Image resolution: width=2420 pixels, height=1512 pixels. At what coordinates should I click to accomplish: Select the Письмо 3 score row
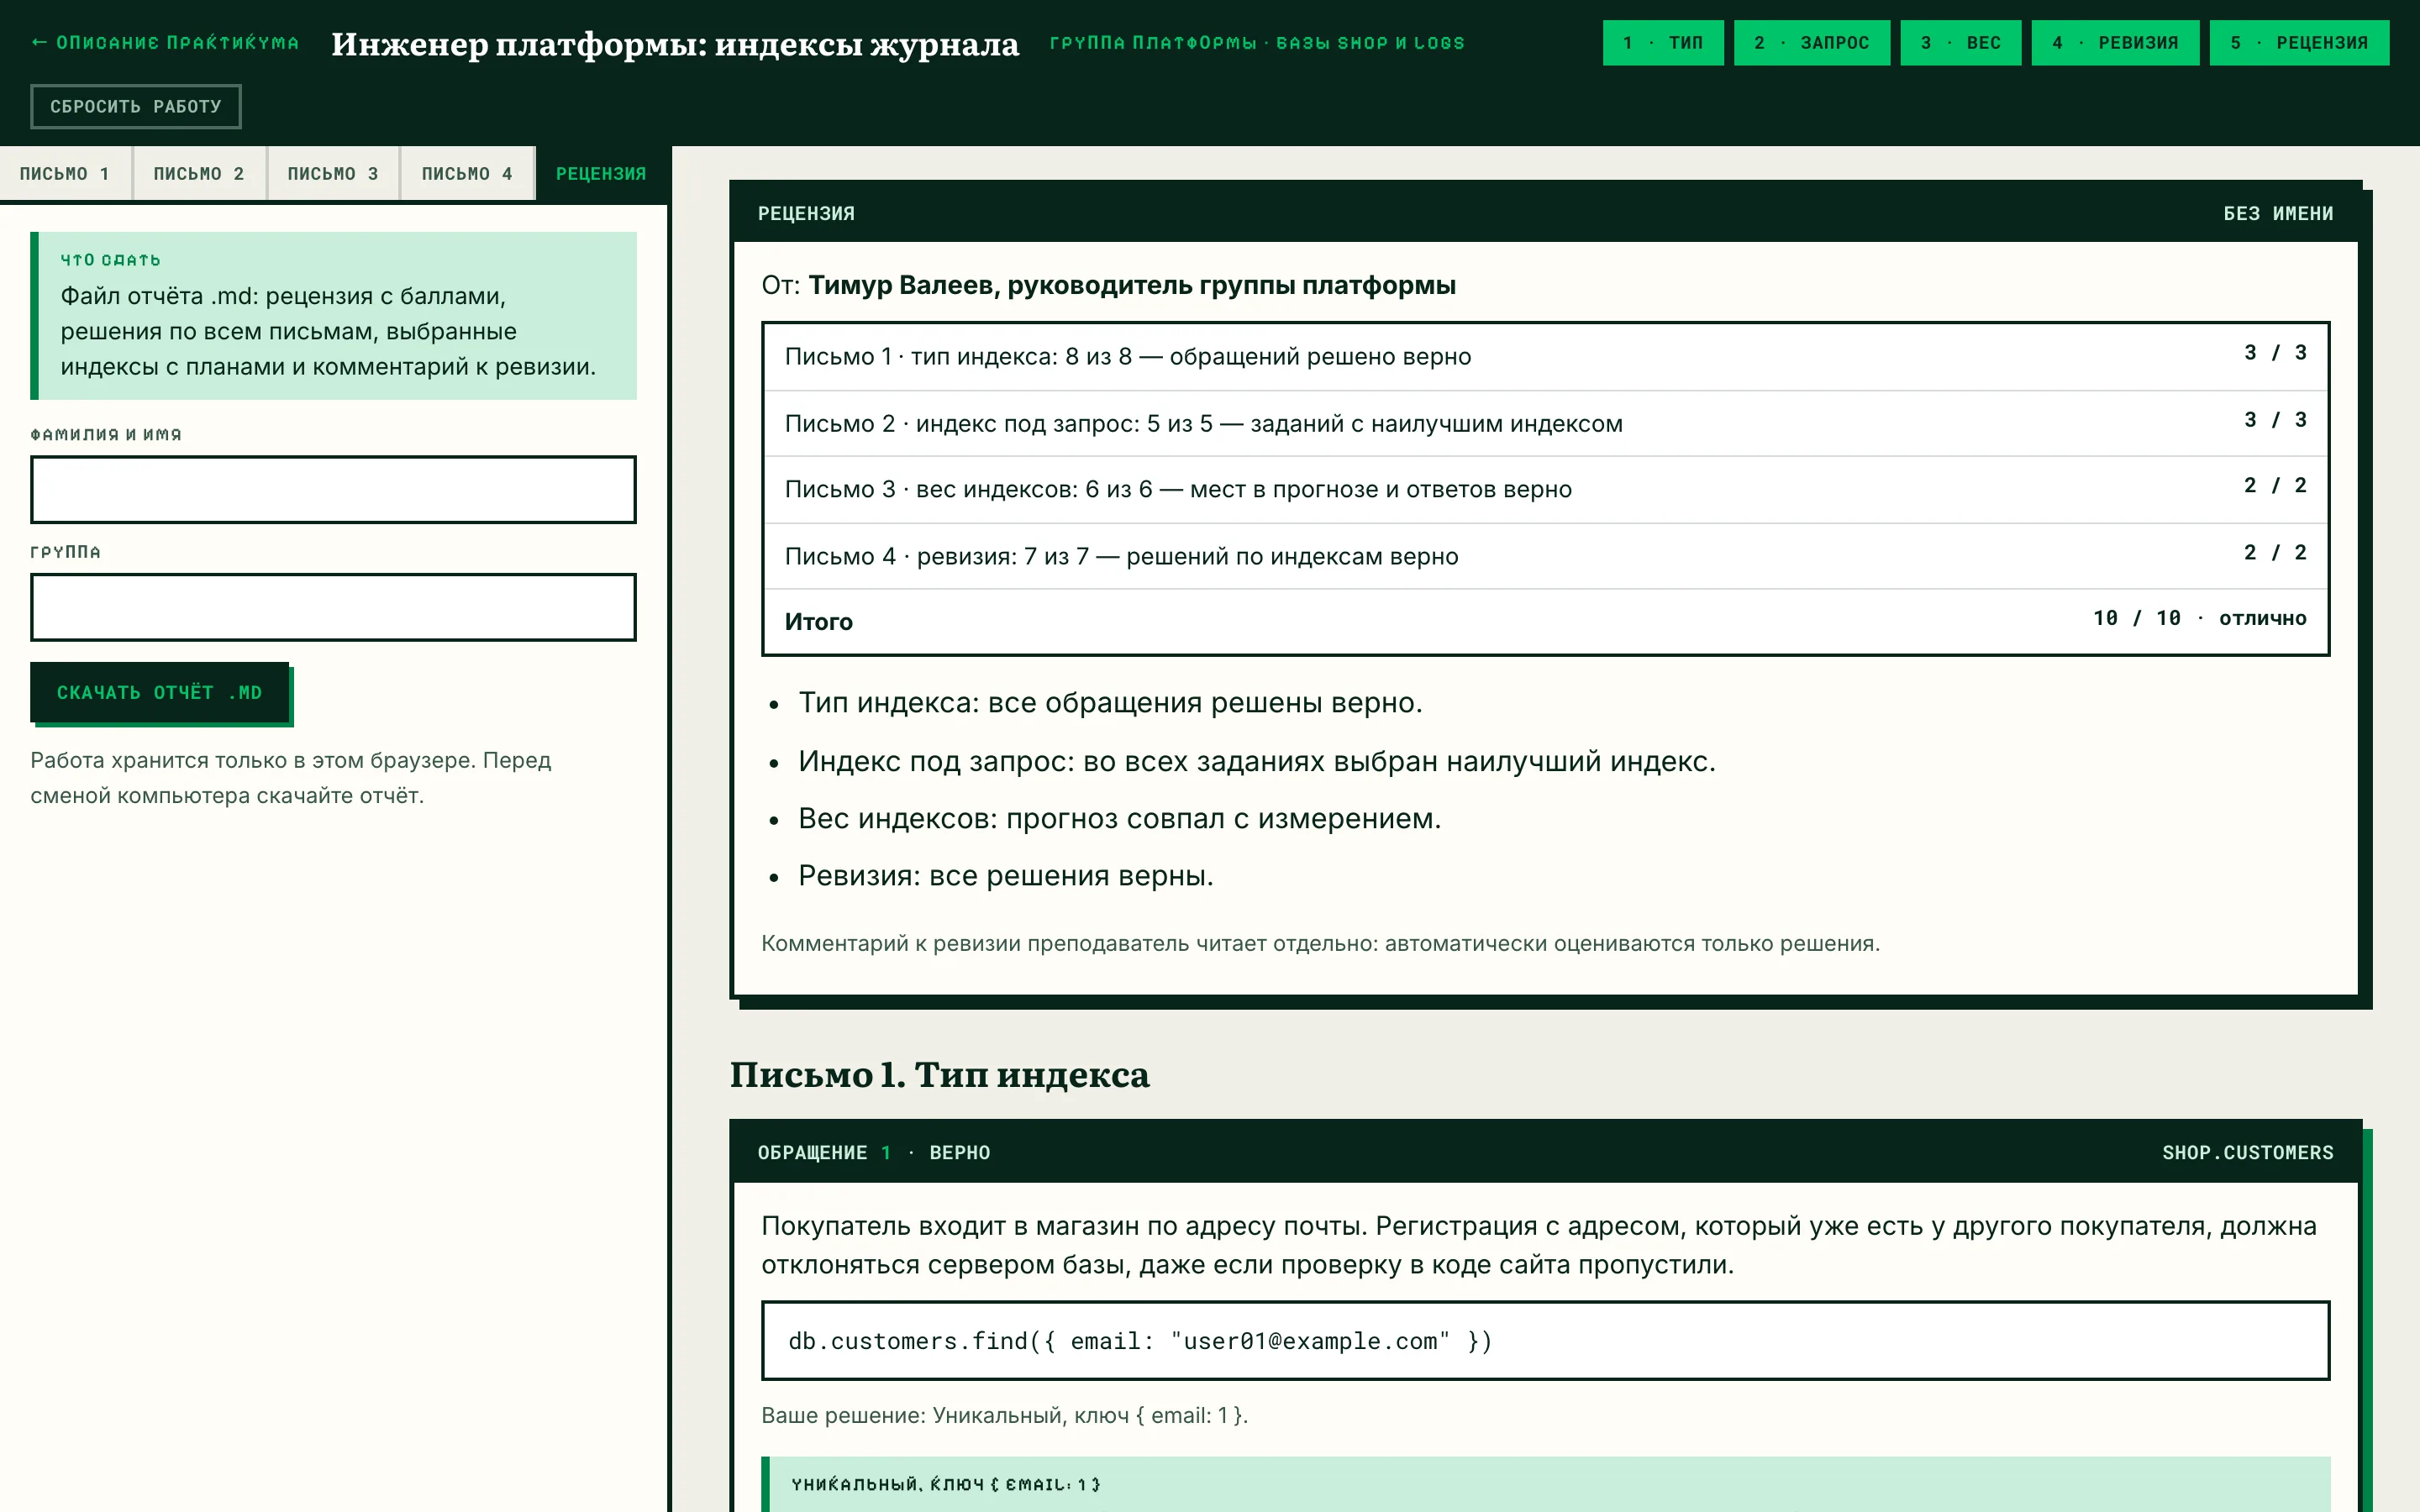click(1545, 489)
